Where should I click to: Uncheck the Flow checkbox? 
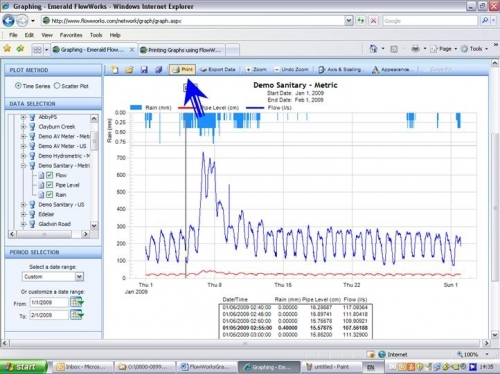click(50, 175)
